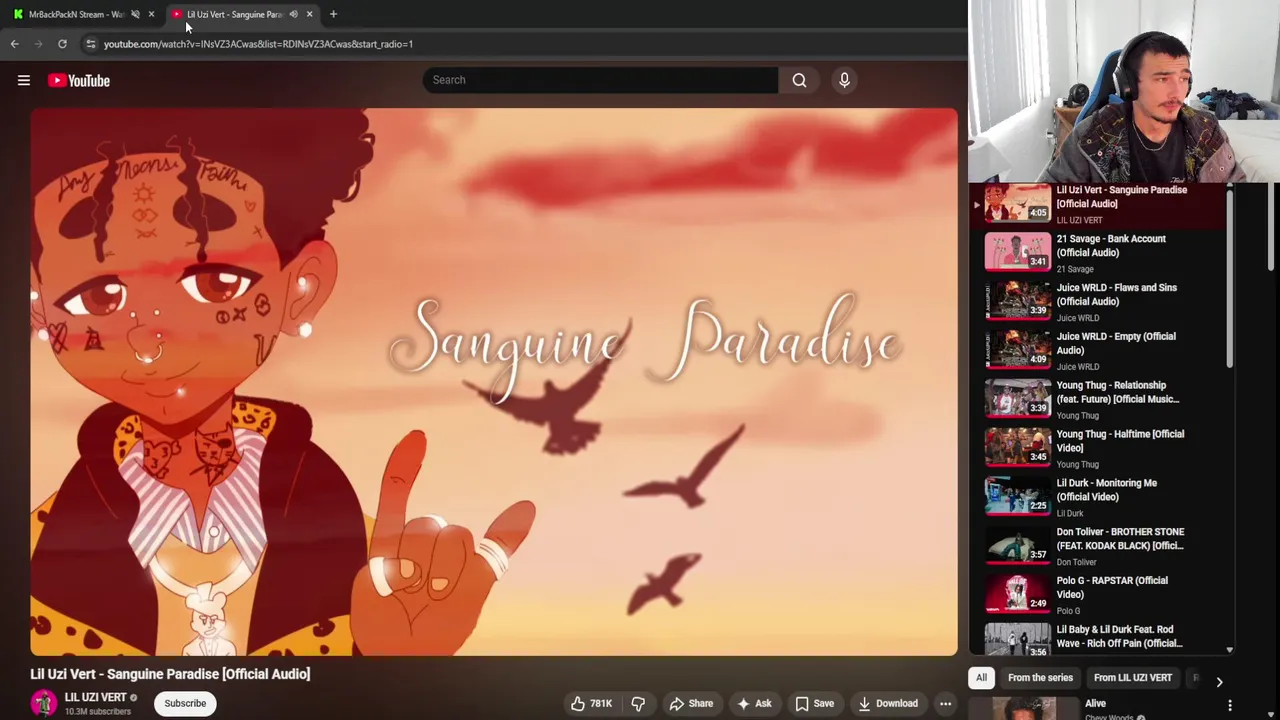The width and height of the screenshot is (1280, 720).
Task: Download the Sanguine Paradise video
Action: click(888, 703)
